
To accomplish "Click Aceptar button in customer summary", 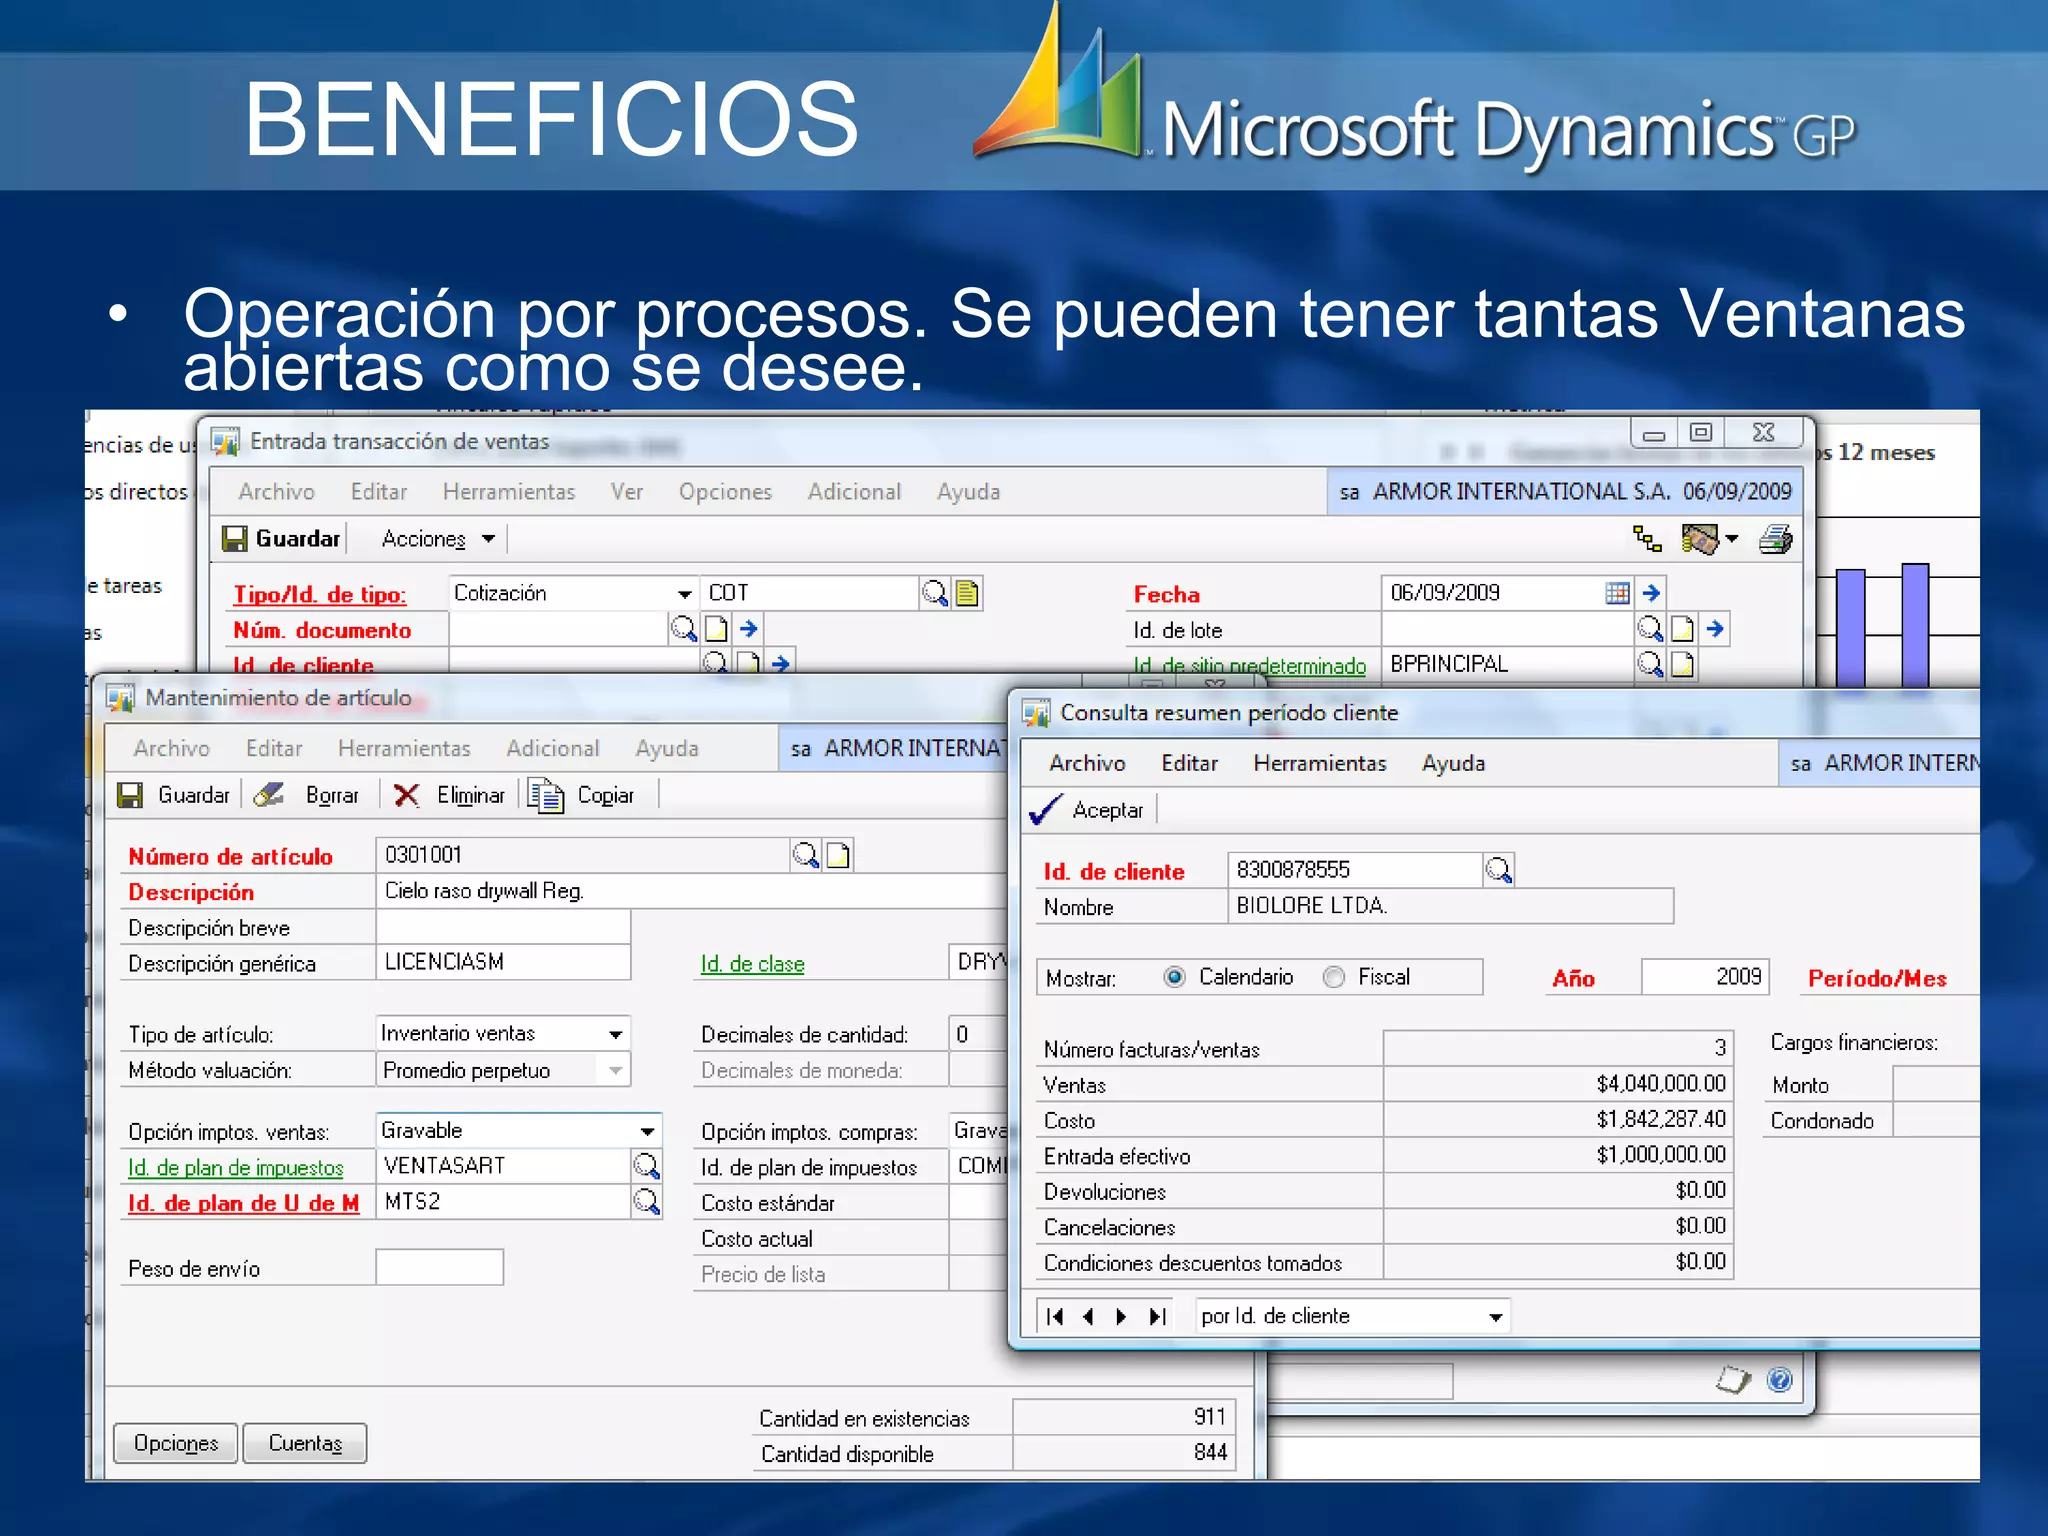I will click(x=1087, y=810).
